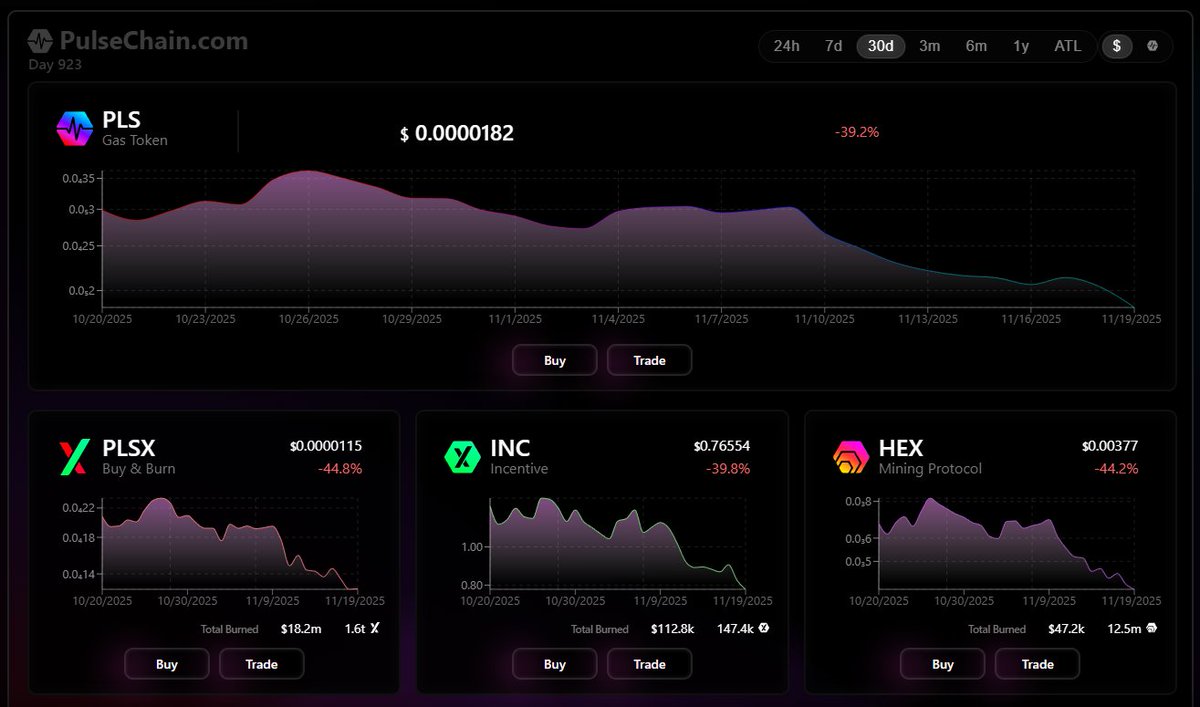Image resolution: width=1200 pixels, height=707 pixels.
Task: Click the PLSX burned amount 1.6t
Action: 355,629
